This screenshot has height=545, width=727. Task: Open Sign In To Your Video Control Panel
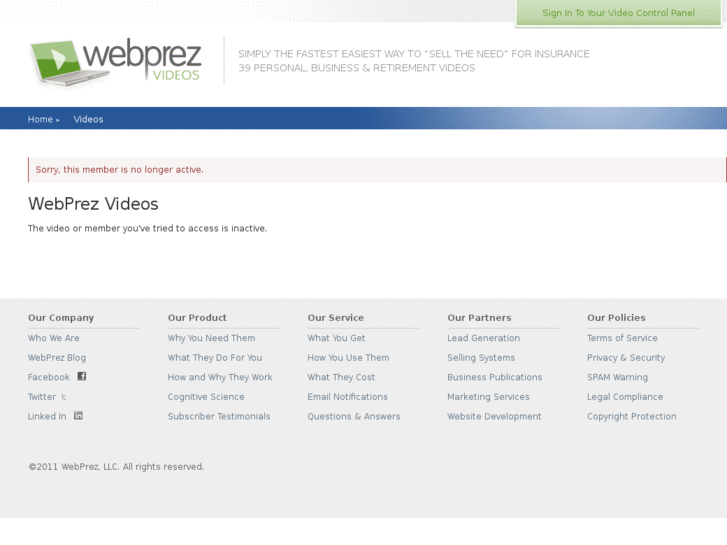[619, 13]
